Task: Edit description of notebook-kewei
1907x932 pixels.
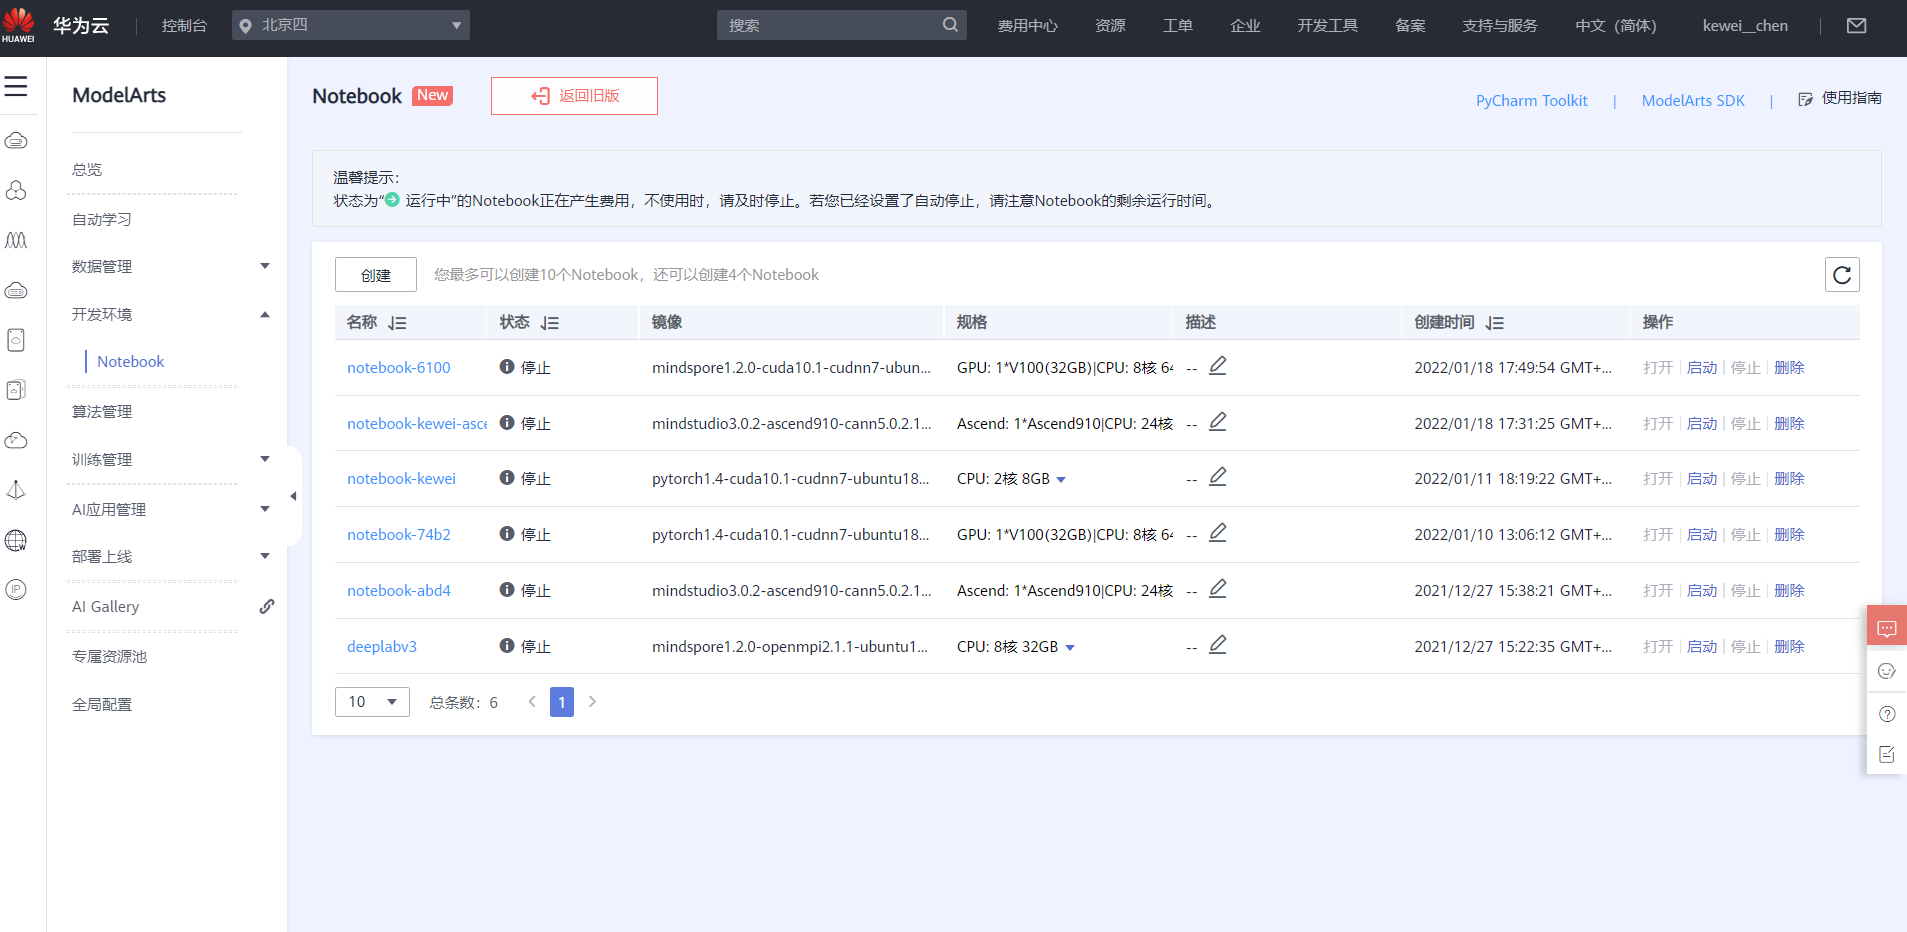Action: (1218, 477)
